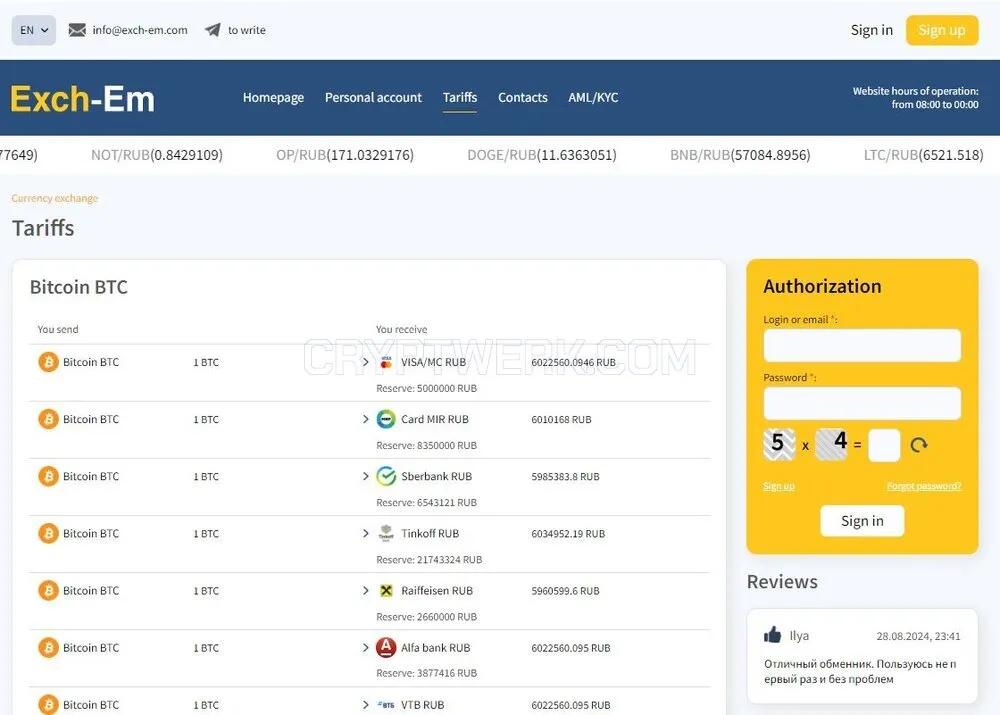The height and width of the screenshot is (715, 1000).
Task: Click the info@exch-em.com email link
Action: tap(140, 30)
